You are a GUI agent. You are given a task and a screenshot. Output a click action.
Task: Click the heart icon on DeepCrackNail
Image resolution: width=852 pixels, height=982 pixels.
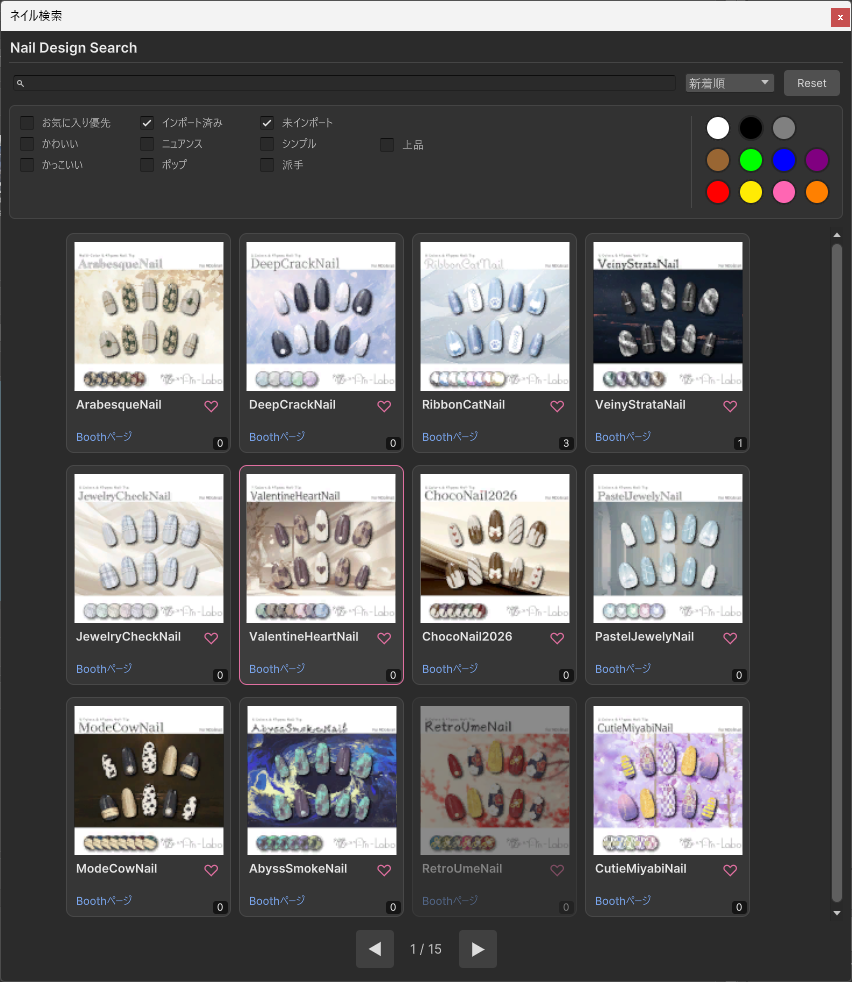pyautogui.click(x=384, y=406)
